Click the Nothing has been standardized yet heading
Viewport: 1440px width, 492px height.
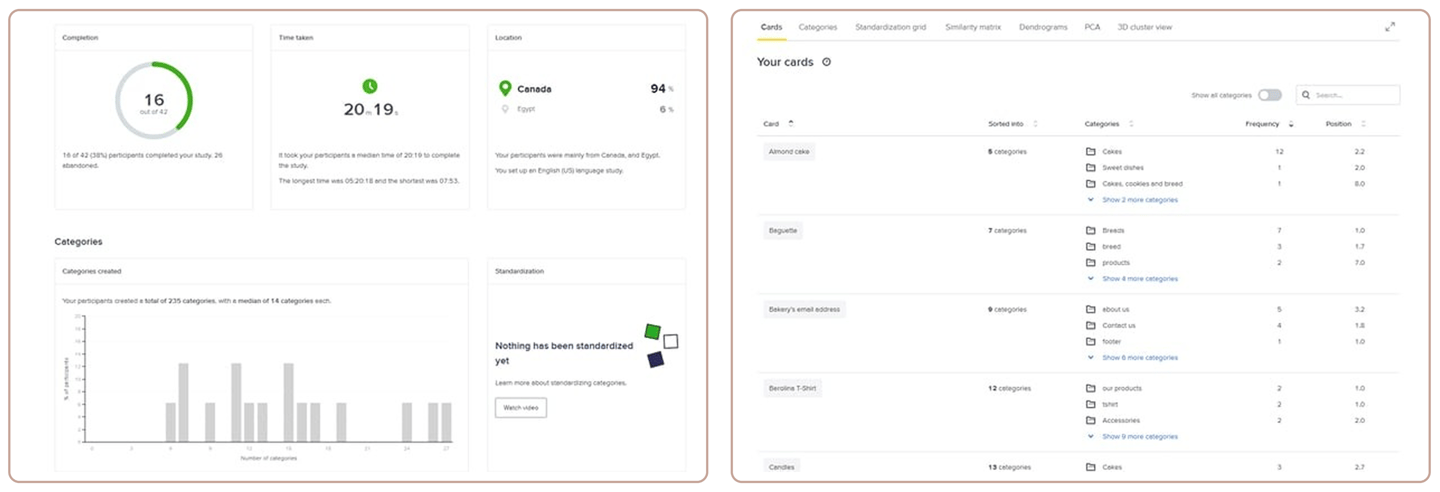tap(564, 353)
